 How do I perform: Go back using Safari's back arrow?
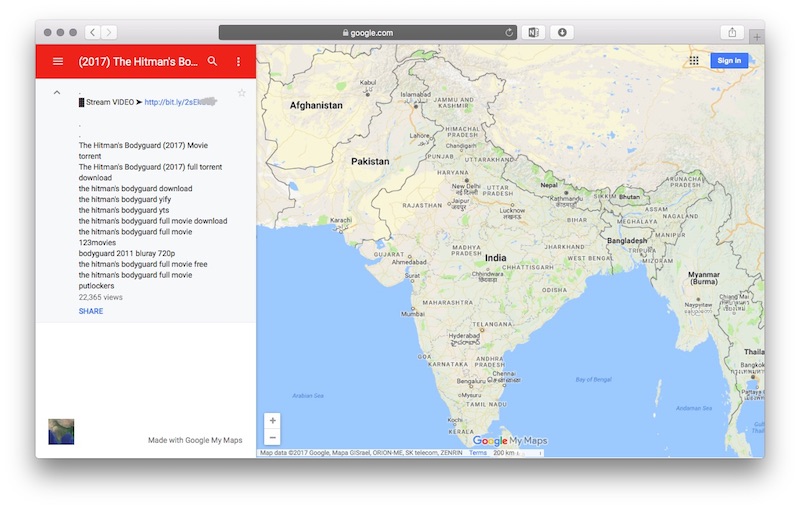[92, 32]
